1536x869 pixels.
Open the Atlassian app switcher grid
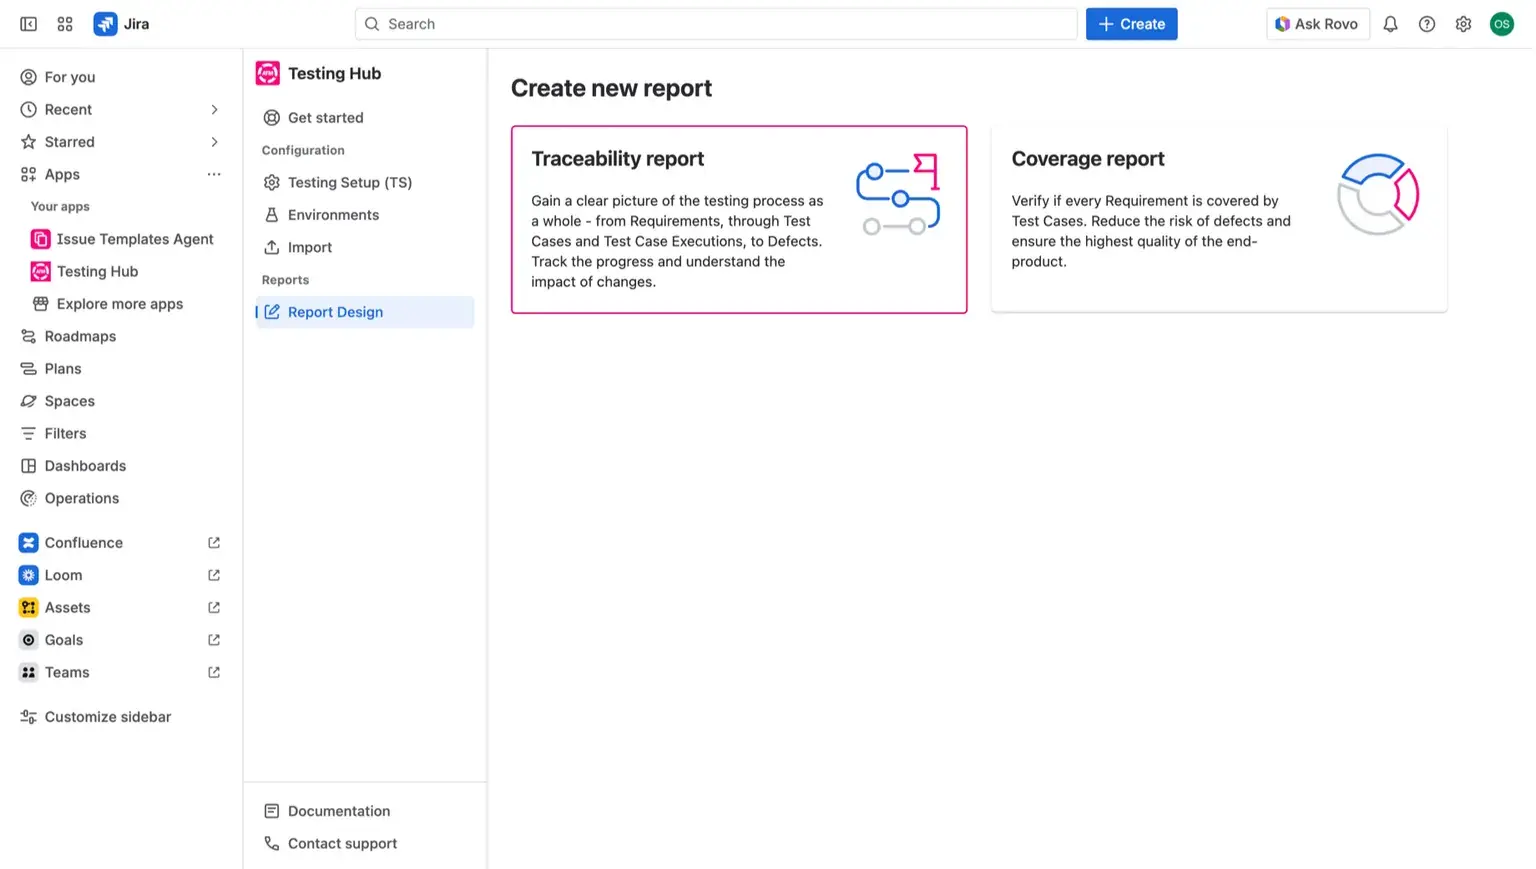64,23
